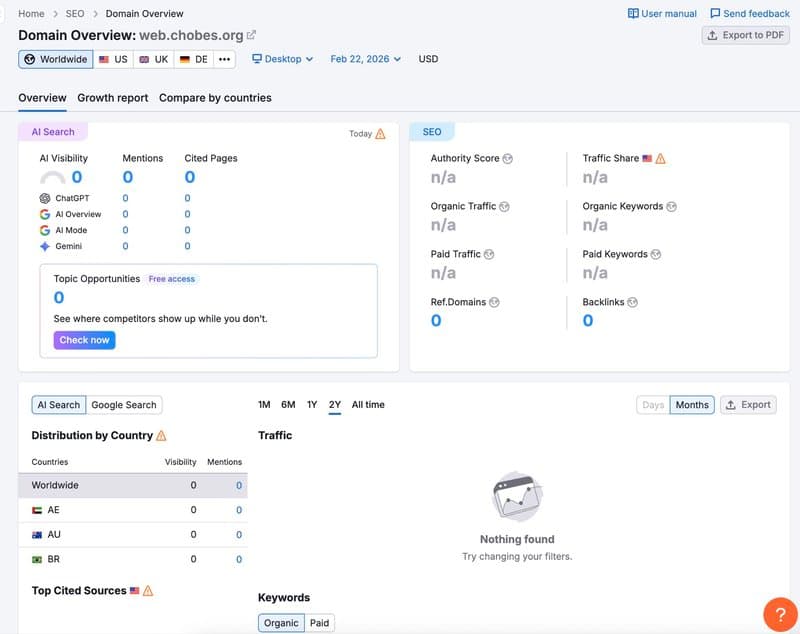This screenshot has width=800, height=634.
Task: Click warning icon beside Distribution by Country
Action: tap(161, 436)
